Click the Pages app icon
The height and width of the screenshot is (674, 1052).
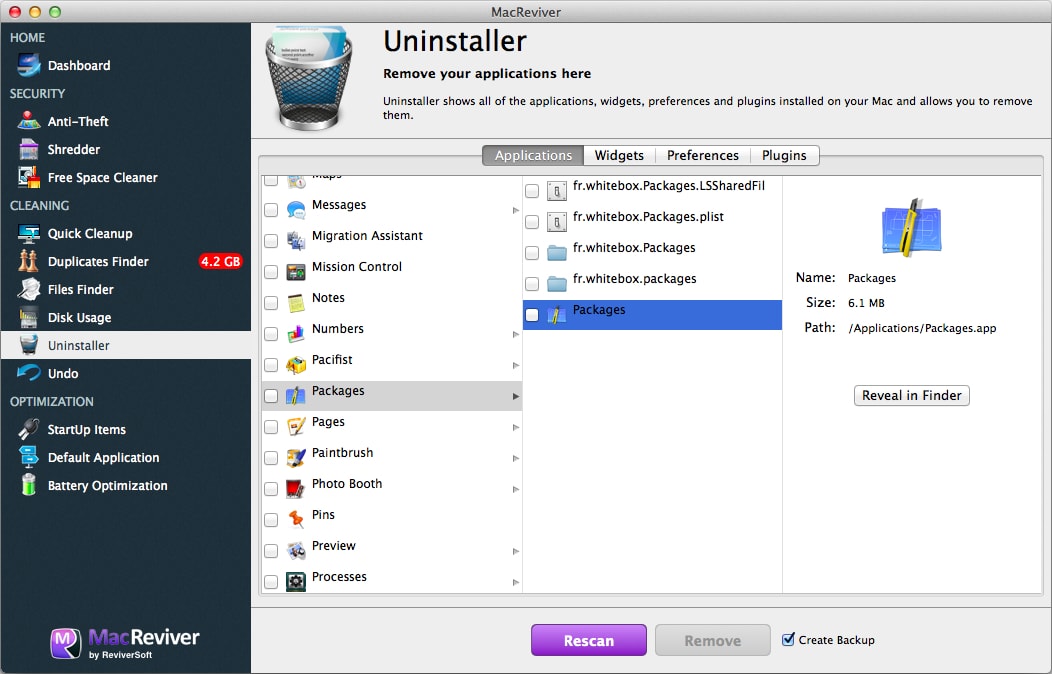point(296,427)
